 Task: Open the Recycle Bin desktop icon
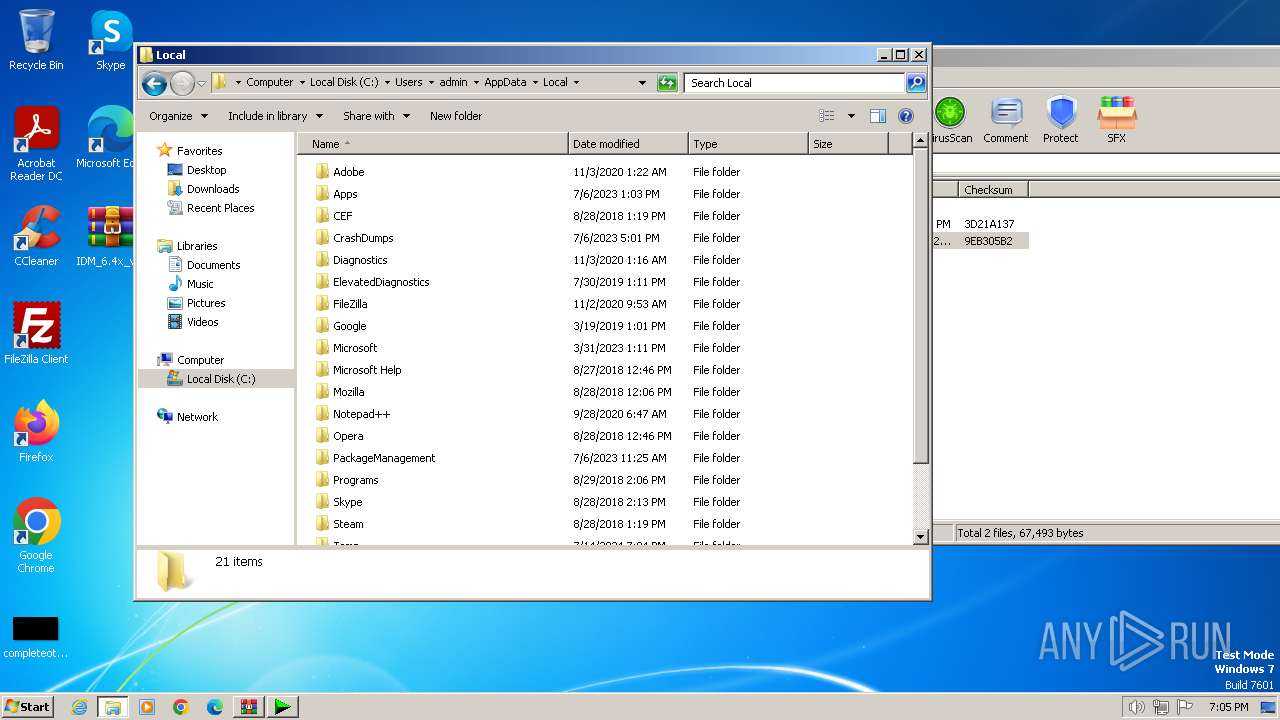[36, 40]
